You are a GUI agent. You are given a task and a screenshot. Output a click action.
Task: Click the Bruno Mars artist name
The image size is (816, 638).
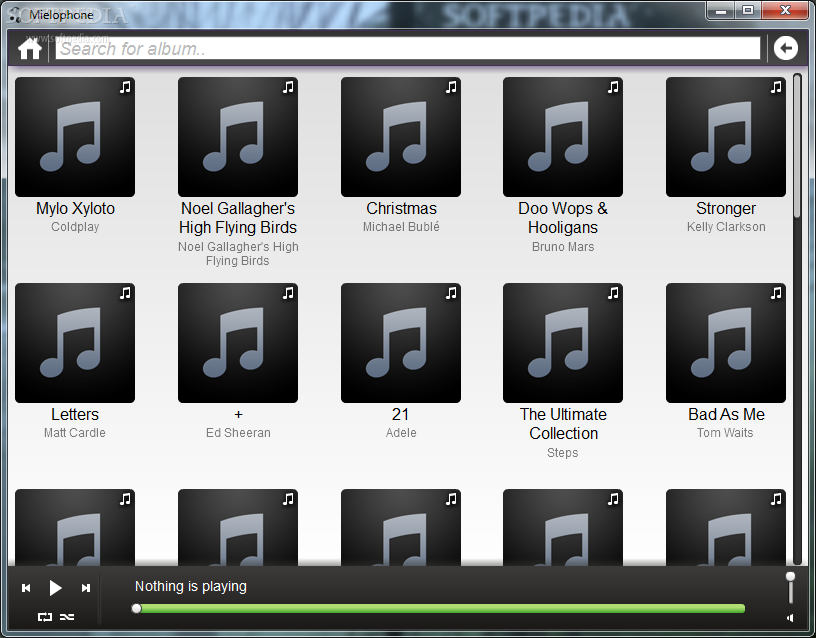(x=563, y=247)
